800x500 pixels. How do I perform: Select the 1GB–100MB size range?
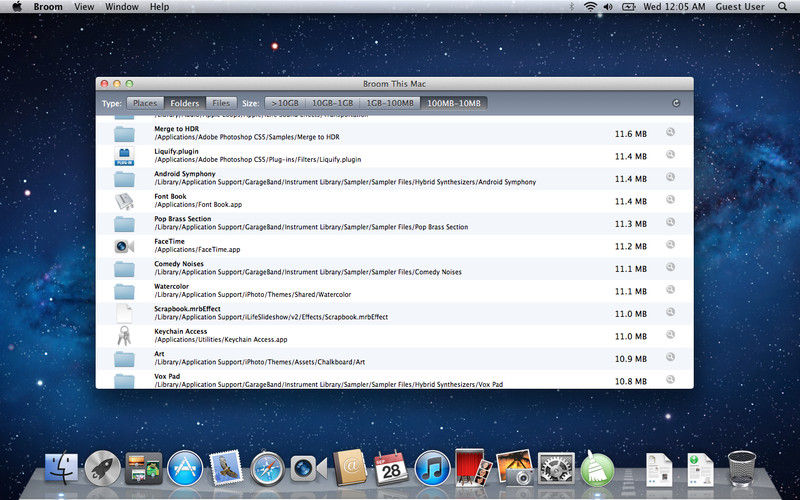tap(390, 103)
